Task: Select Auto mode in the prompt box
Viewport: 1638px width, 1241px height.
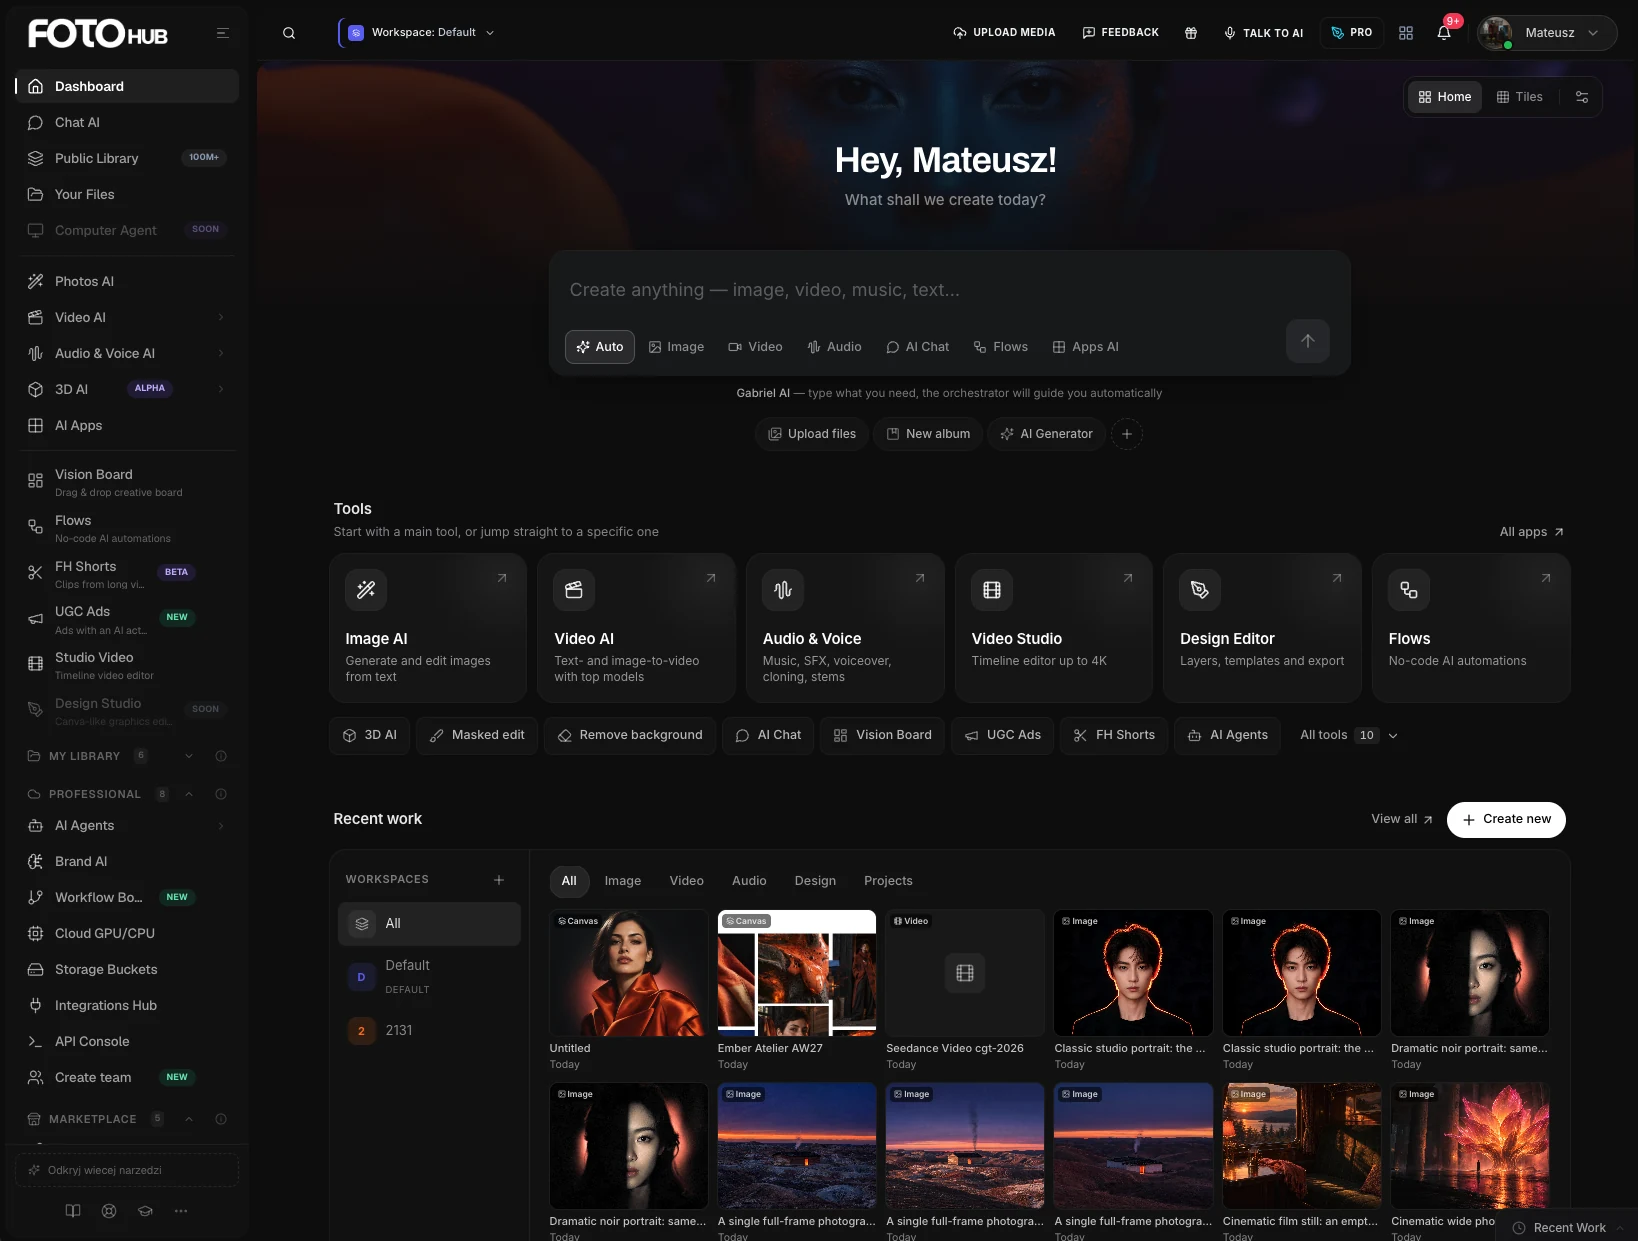Action: (600, 347)
